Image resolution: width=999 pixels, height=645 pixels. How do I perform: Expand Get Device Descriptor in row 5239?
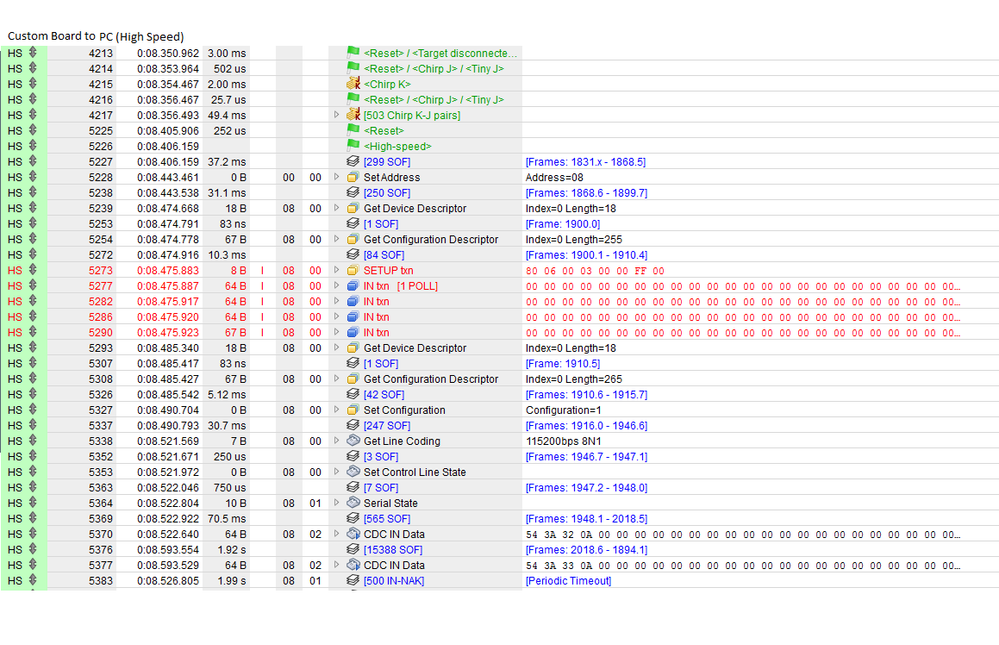tap(336, 208)
